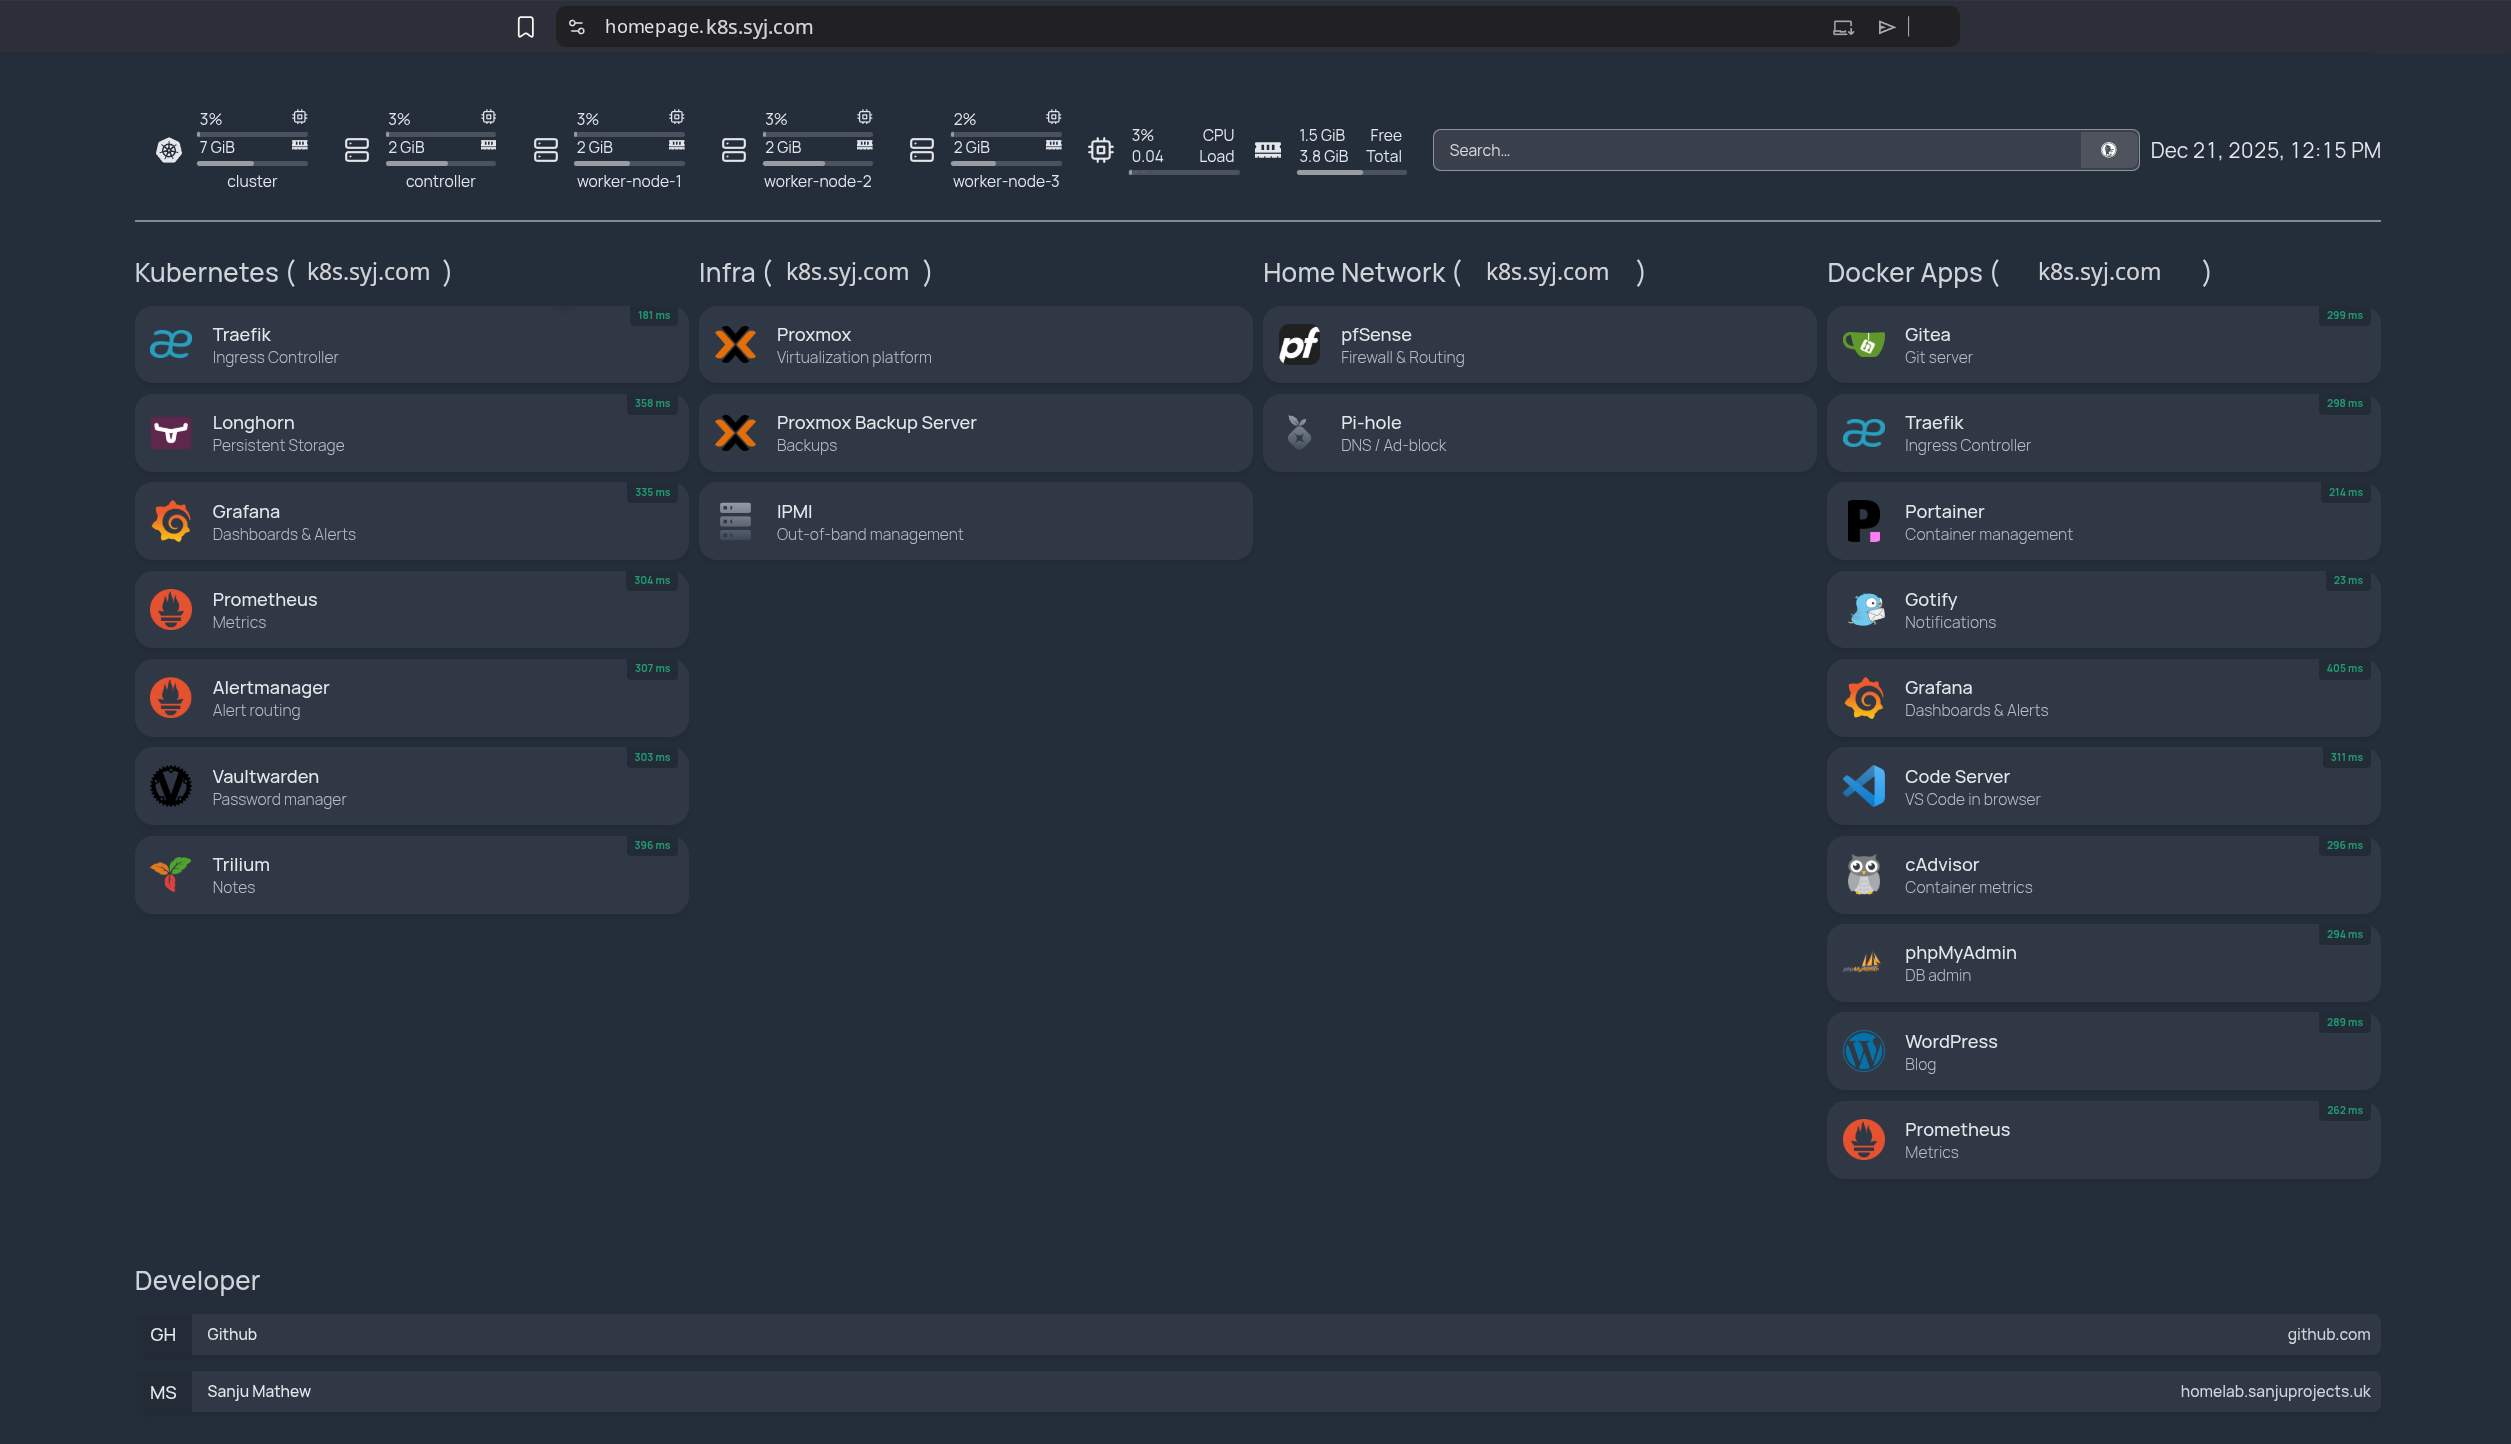Click the search provider button in search bar
The height and width of the screenshot is (1444, 2511).
[2108, 150]
